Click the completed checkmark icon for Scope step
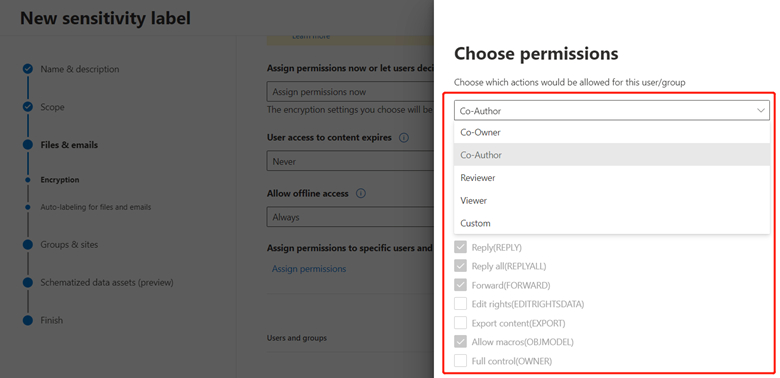 pos(28,106)
